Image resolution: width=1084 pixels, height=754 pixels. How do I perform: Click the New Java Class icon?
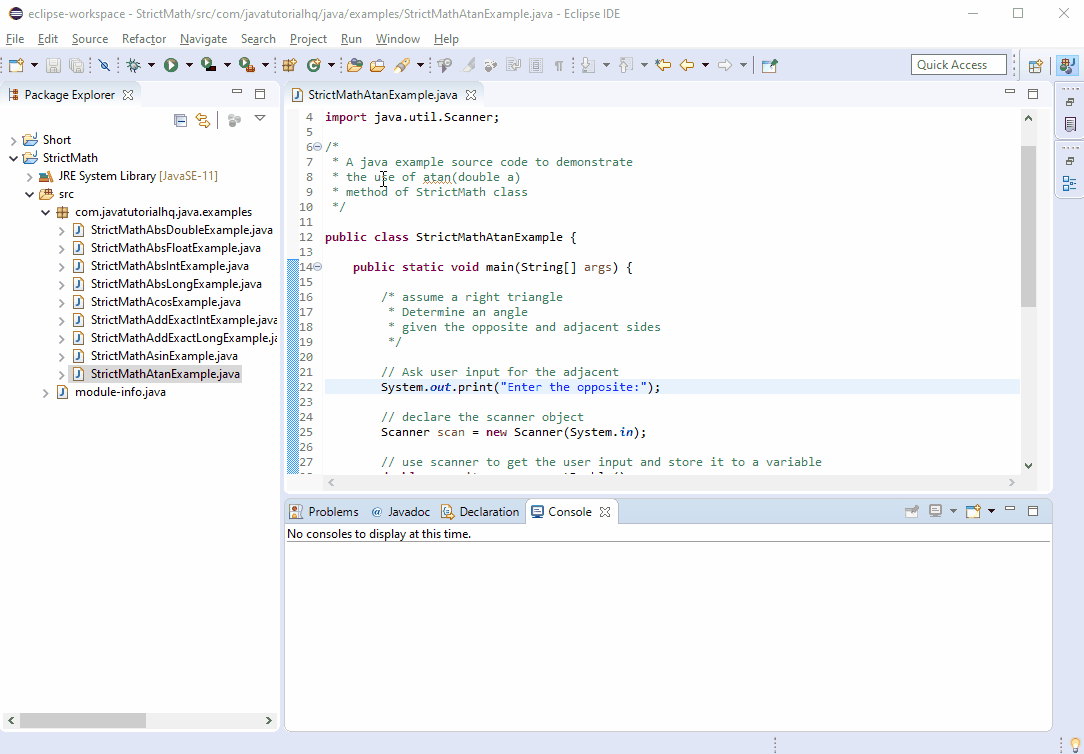[x=314, y=65]
